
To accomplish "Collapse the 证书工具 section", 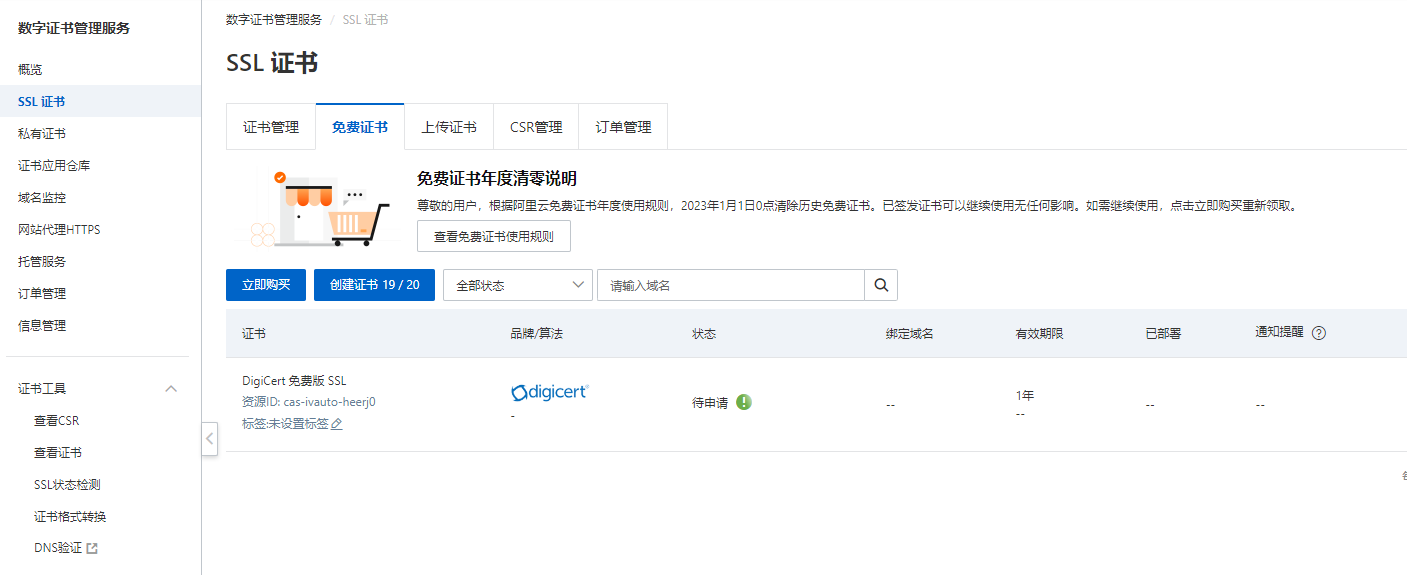I will coord(171,388).
